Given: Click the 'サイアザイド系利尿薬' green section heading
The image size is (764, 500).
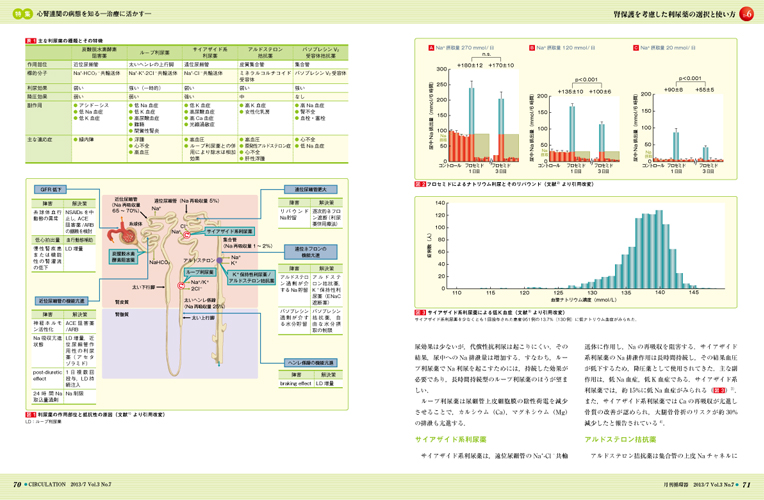Looking at the screenshot, I should (x=451, y=439).
